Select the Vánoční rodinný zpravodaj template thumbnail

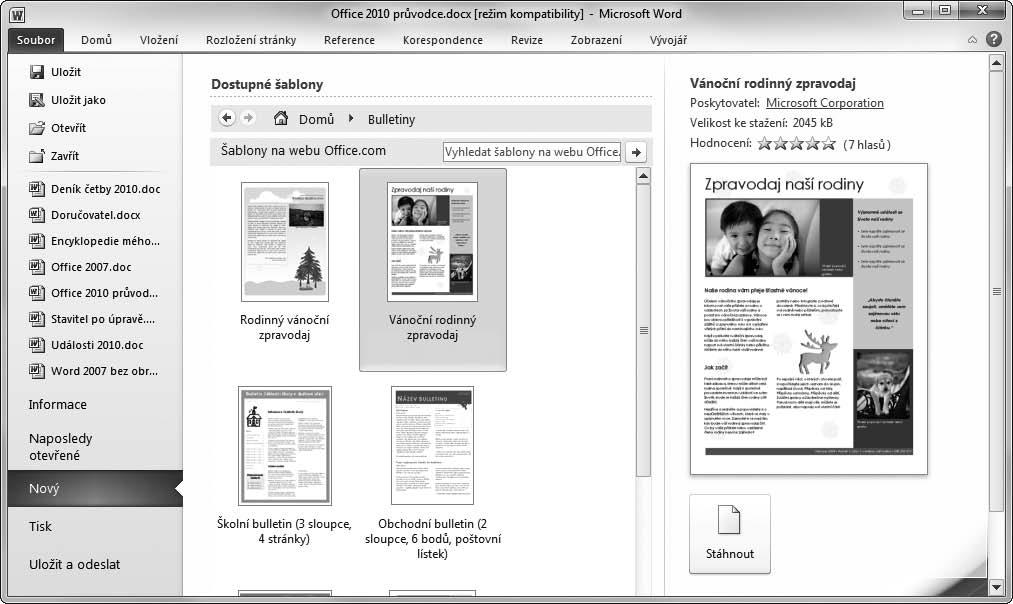[x=432, y=242]
